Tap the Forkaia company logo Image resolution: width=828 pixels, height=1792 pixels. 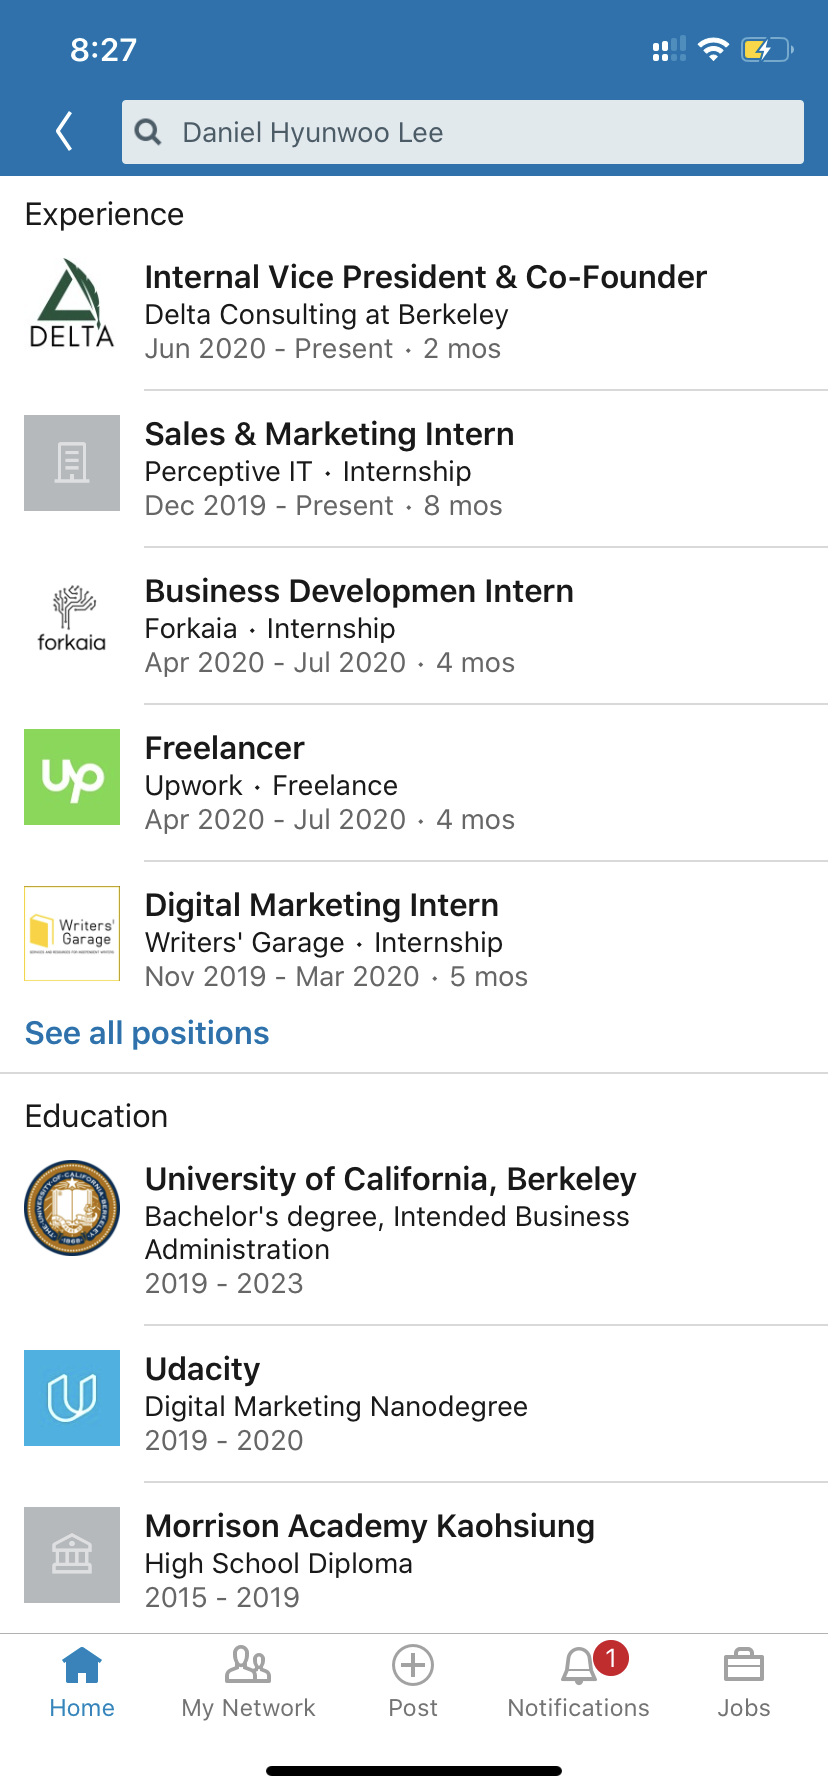72,620
